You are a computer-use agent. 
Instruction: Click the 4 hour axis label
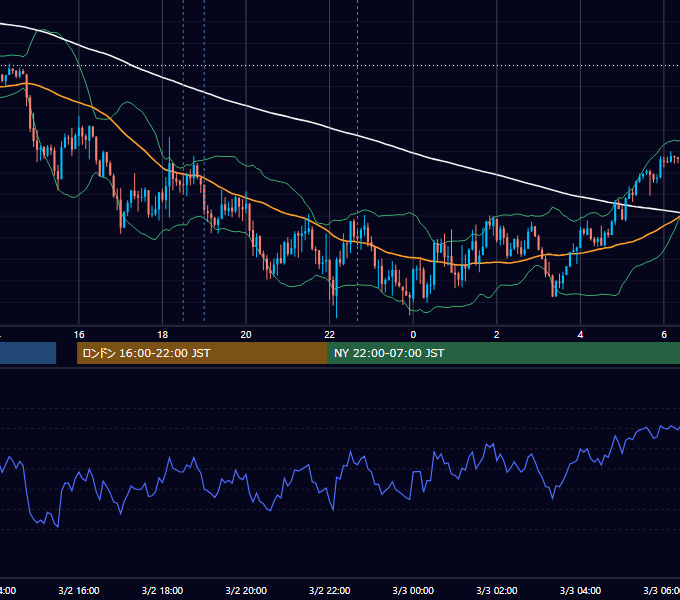(580, 335)
